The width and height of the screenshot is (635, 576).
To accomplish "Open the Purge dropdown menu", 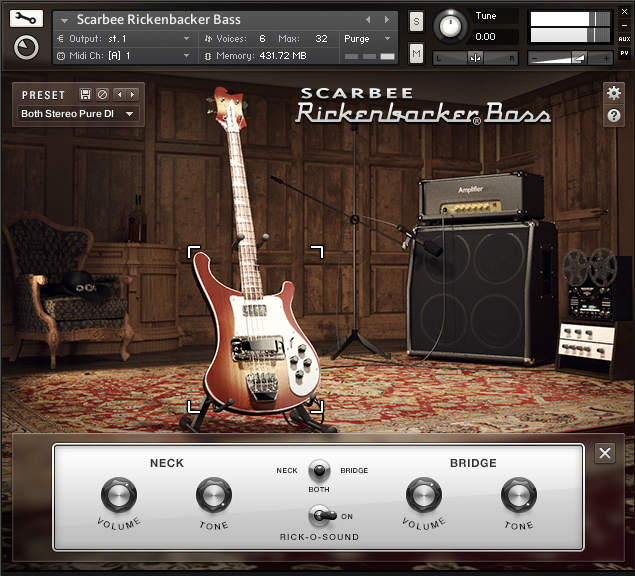I will (367, 39).
